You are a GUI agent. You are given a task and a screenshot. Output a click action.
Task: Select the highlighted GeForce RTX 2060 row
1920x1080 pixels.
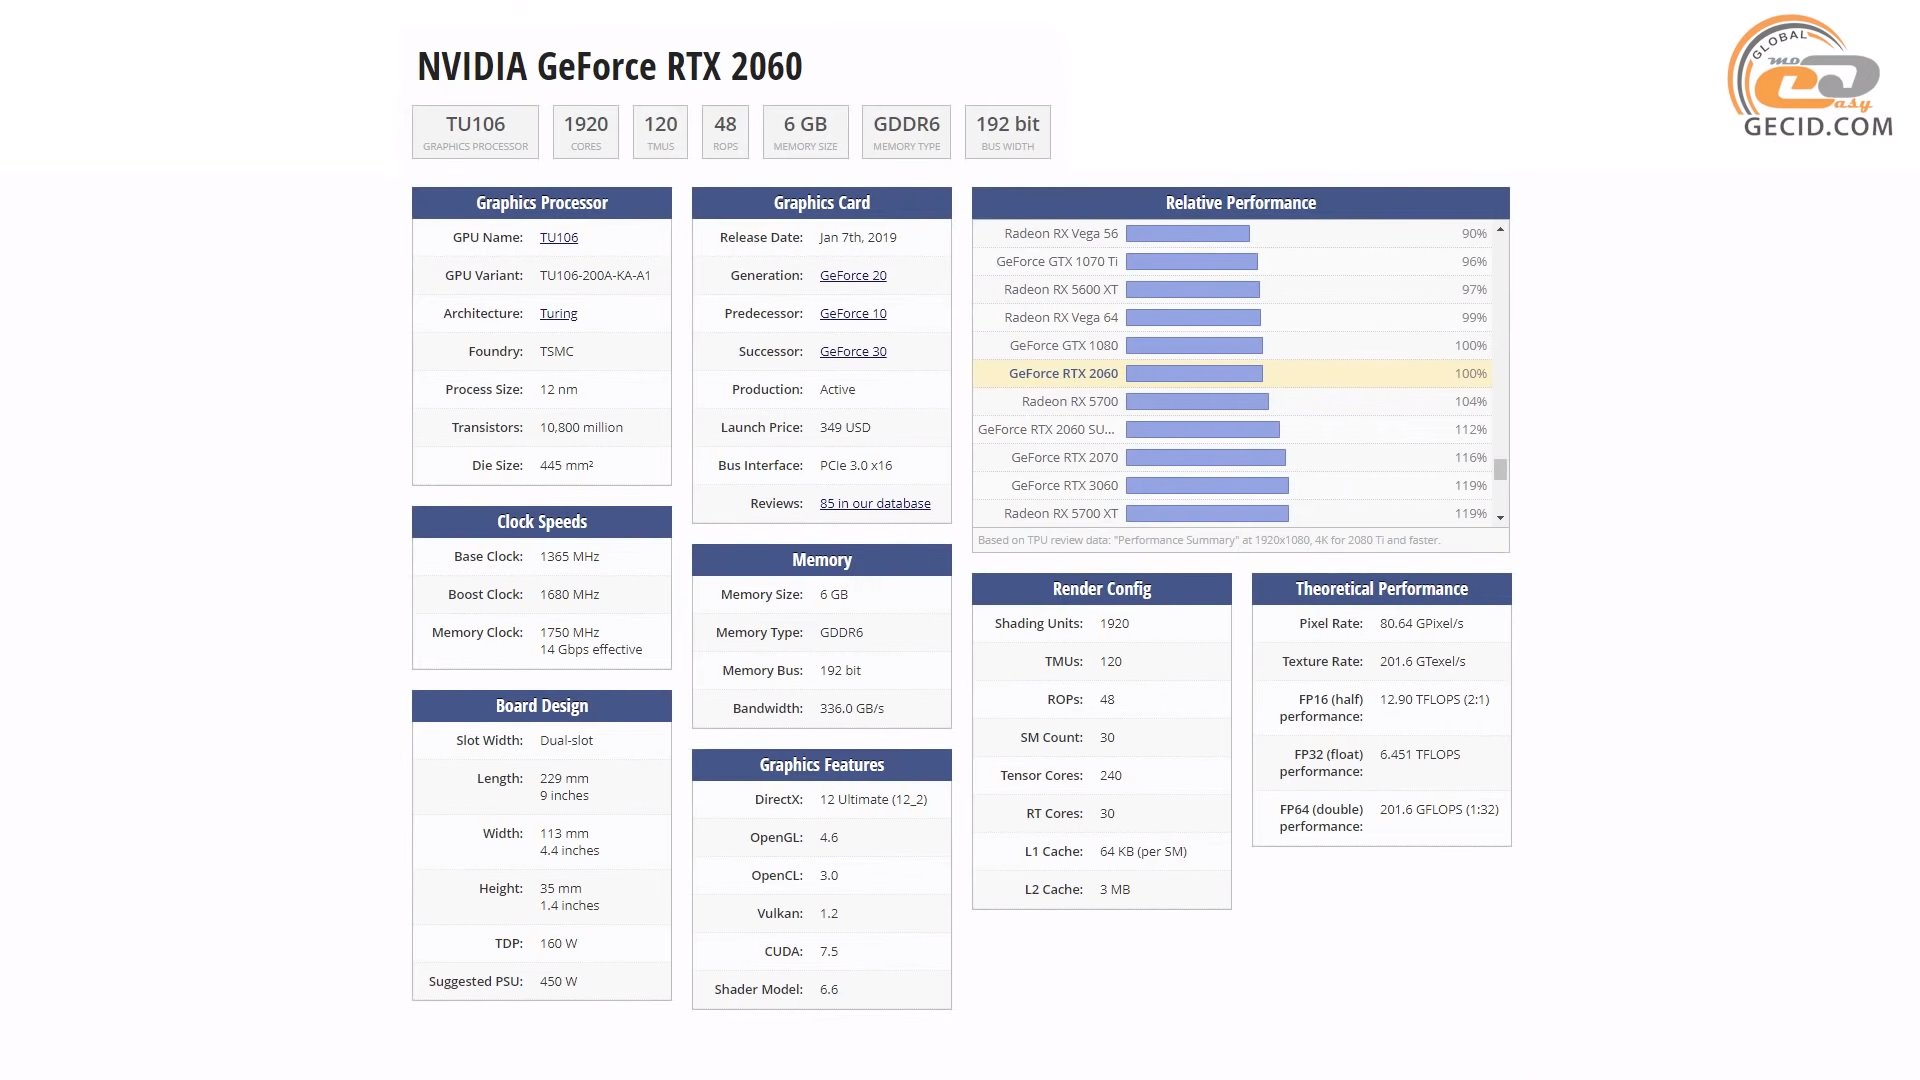[1232, 373]
